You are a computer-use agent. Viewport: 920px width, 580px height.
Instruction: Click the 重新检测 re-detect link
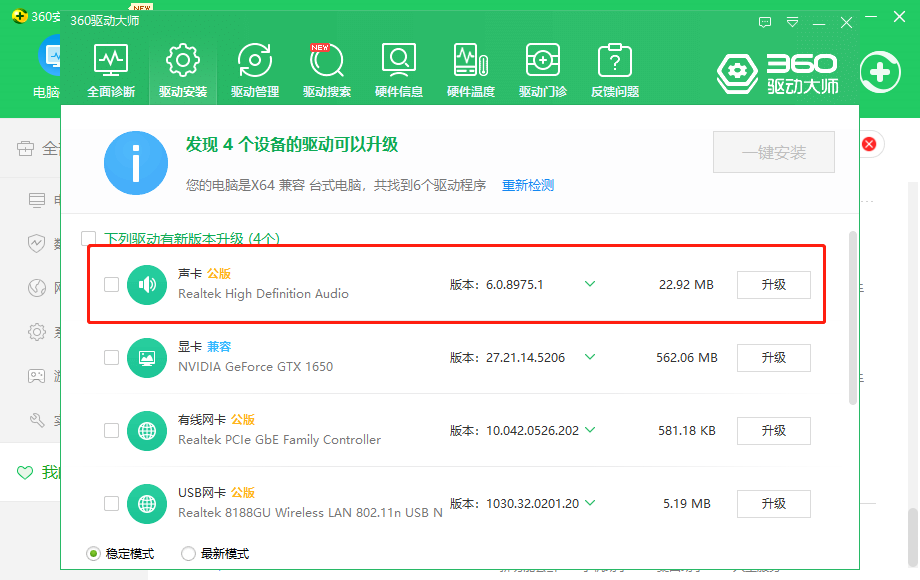(x=528, y=185)
